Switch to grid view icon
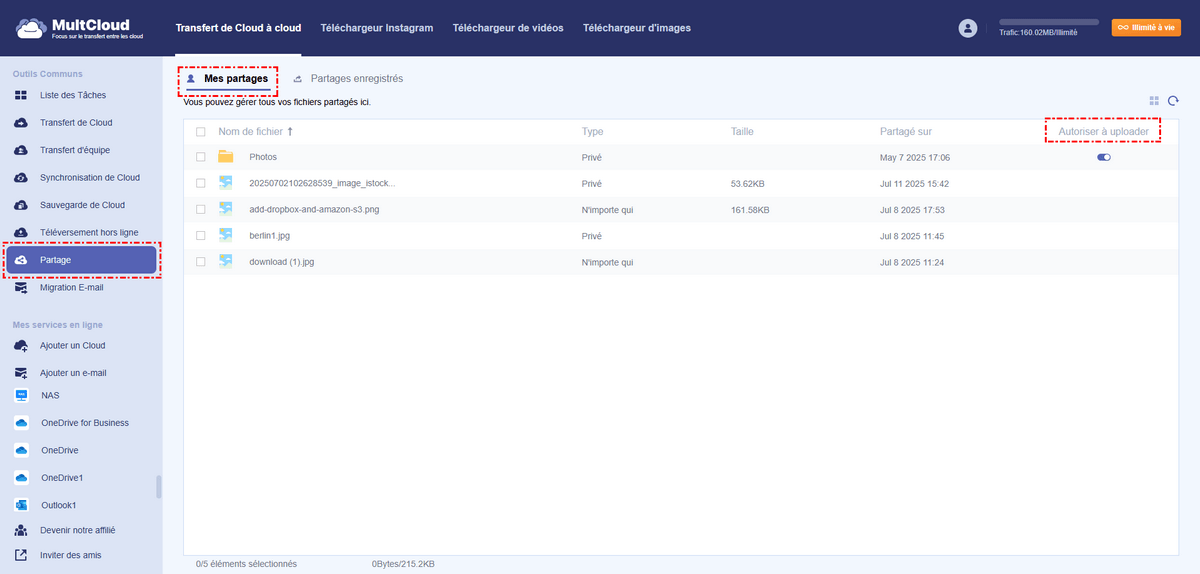Screen dimensions: 1200x574 pyautogui.click(x=1154, y=101)
